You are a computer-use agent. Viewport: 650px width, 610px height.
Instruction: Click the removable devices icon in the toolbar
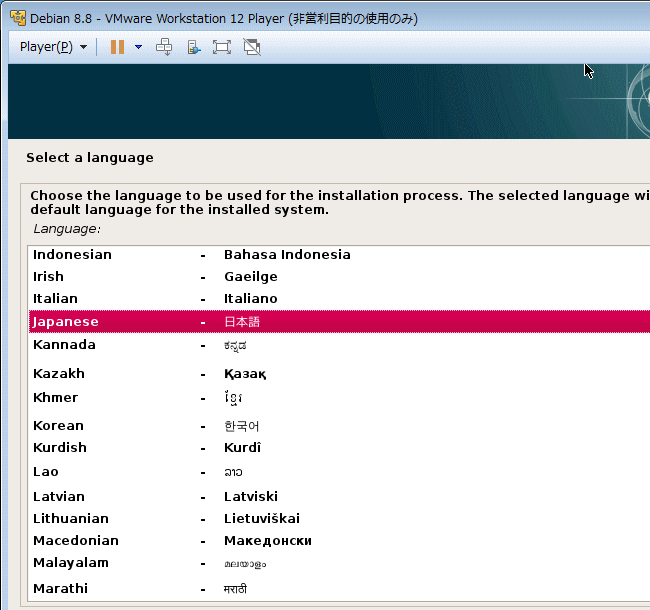(194, 47)
